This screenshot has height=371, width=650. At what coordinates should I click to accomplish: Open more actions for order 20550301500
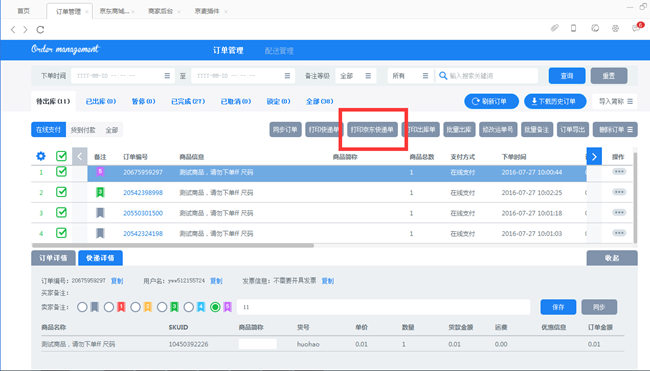click(x=619, y=212)
